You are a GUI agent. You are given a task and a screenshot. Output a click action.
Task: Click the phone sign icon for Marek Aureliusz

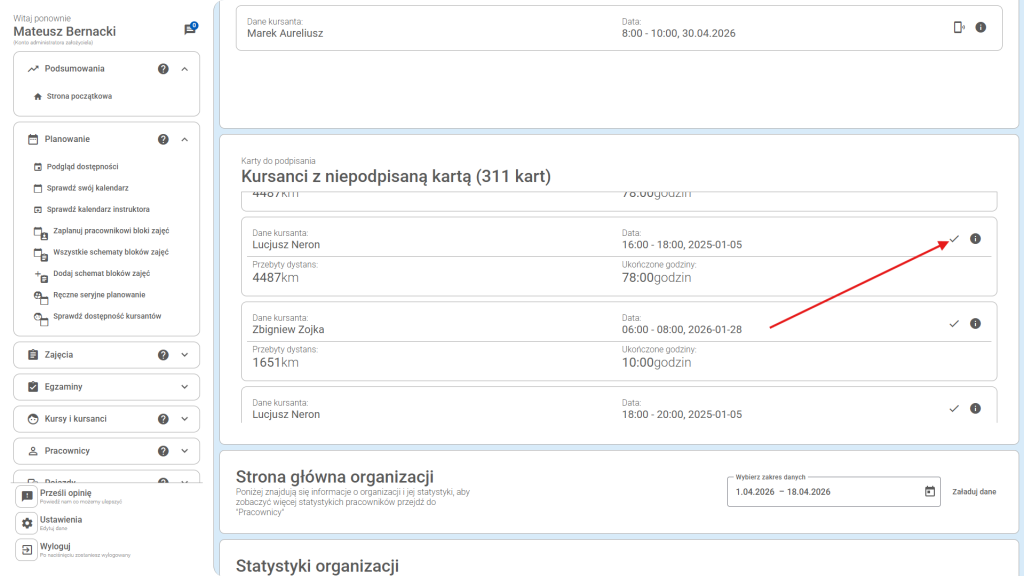959,27
